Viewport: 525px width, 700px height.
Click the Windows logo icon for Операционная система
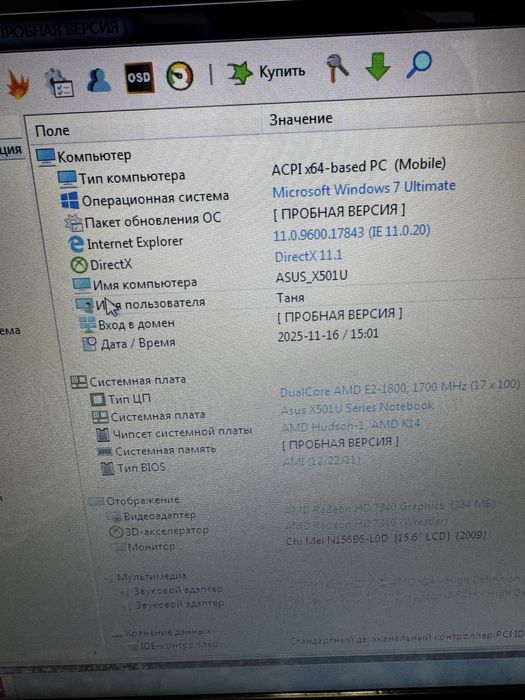click(70, 200)
